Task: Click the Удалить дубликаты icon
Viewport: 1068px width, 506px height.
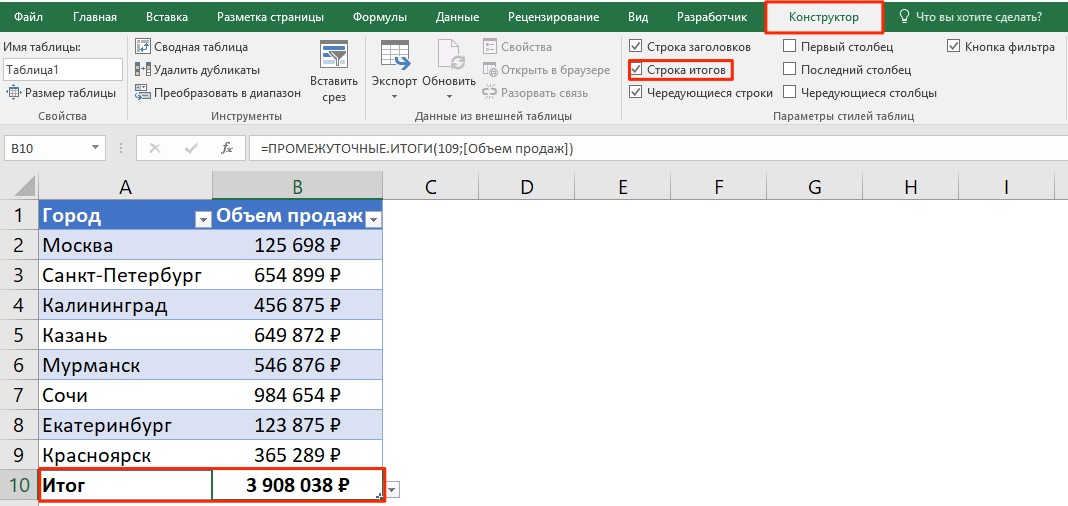Action: click(x=143, y=70)
